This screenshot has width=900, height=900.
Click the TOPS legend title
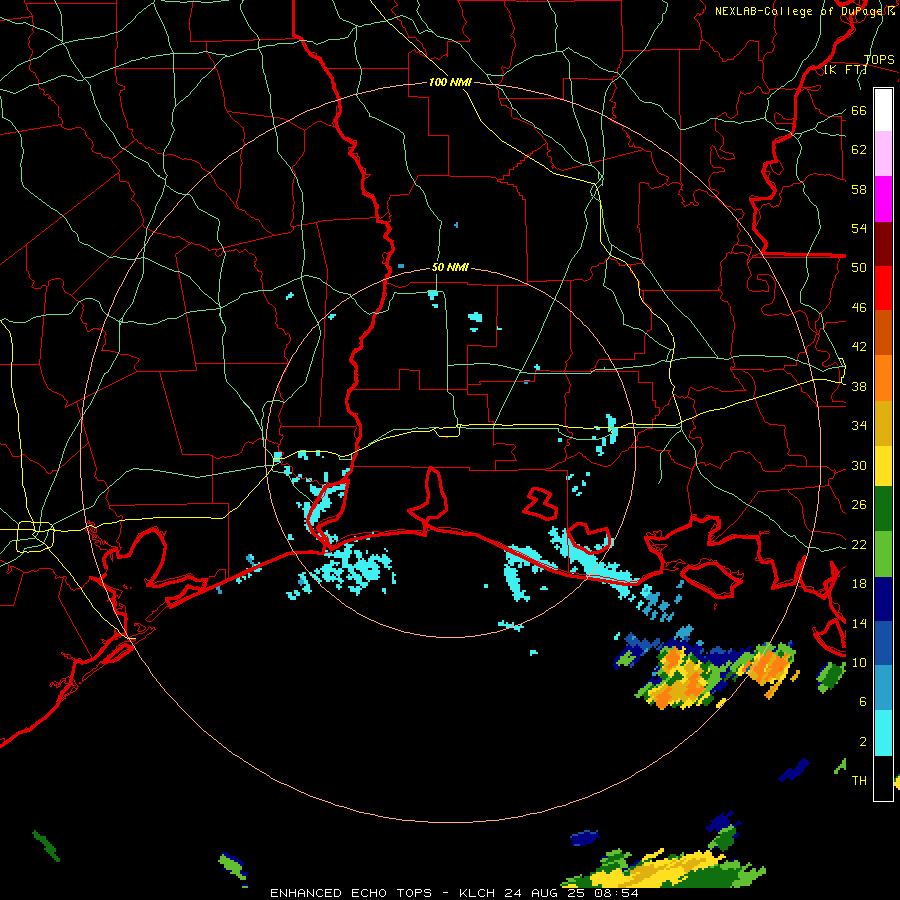879,59
